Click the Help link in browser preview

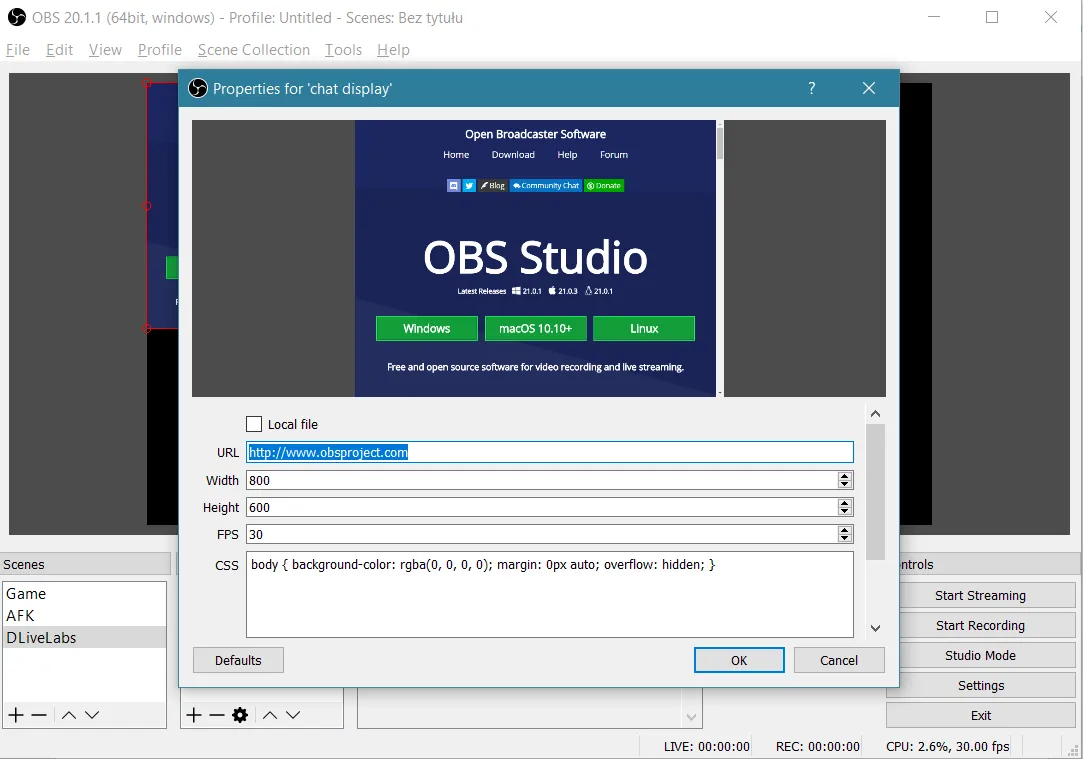(x=567, y=155)
